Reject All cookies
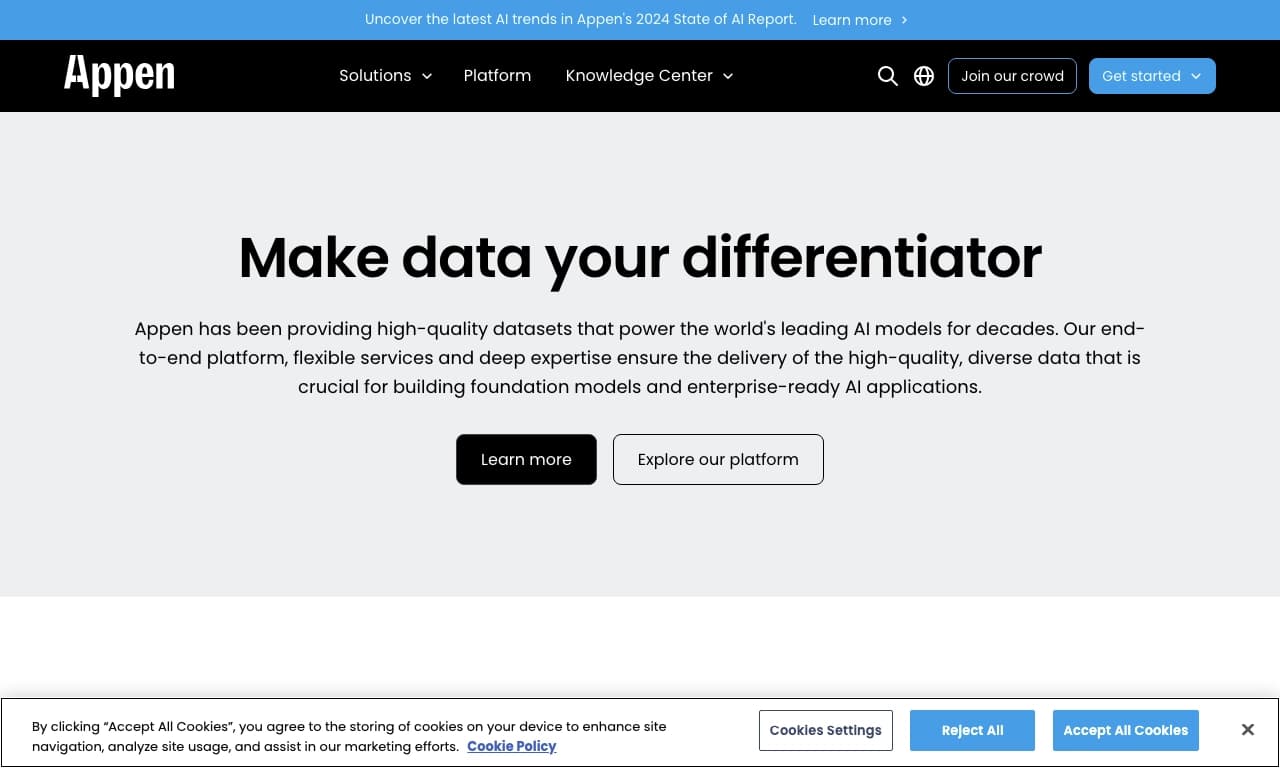This screenshot has height=768, width=1280. coord(972,730)
